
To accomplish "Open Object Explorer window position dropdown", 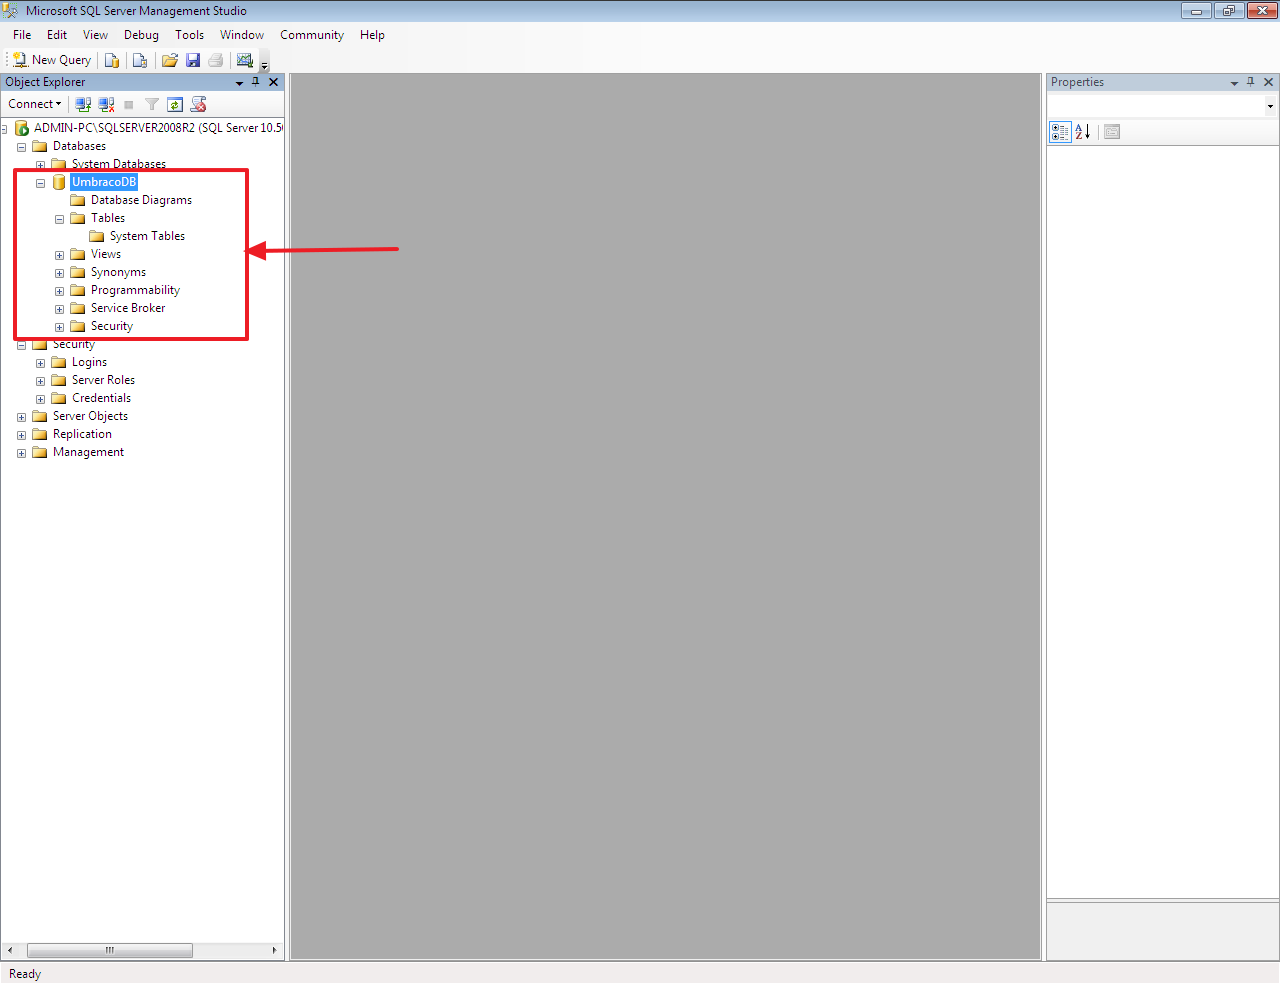I will [x=239, y=83].
